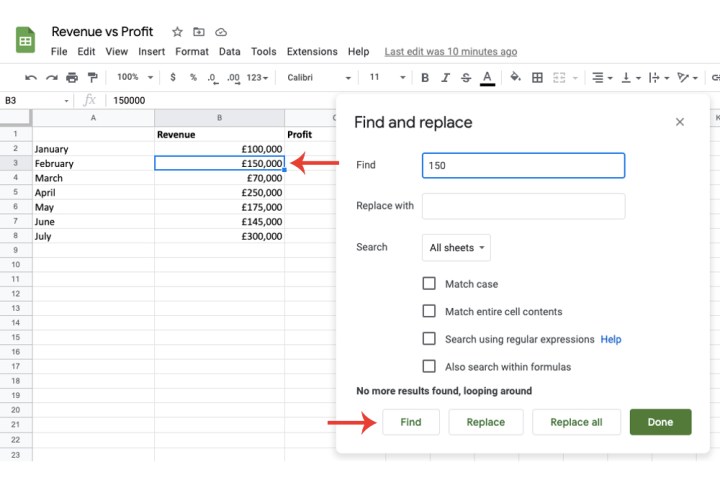This screenshot has height=480, width=720.
Task: Format as currency with dollar icon
Action: click(x=173, y=77)
